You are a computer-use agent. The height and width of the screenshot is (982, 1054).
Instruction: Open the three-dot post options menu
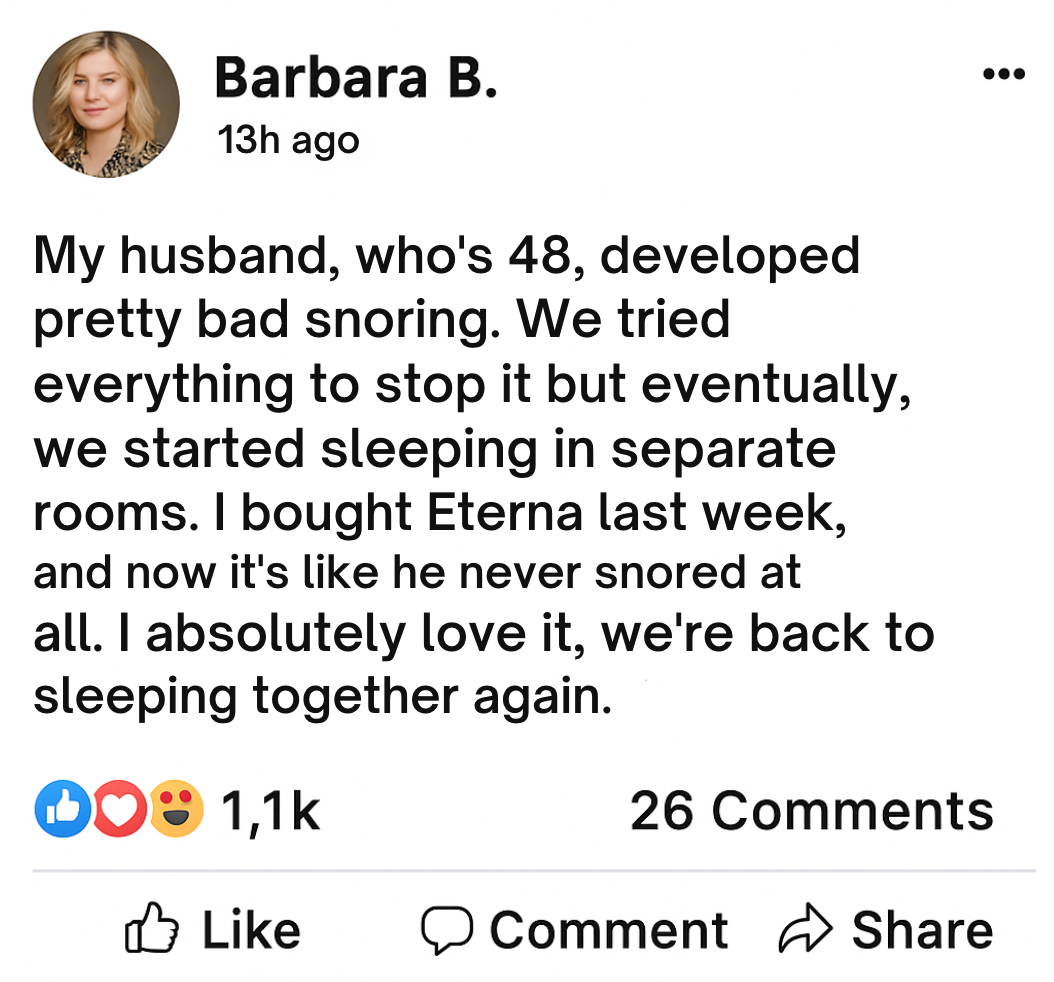point(1004,75)
